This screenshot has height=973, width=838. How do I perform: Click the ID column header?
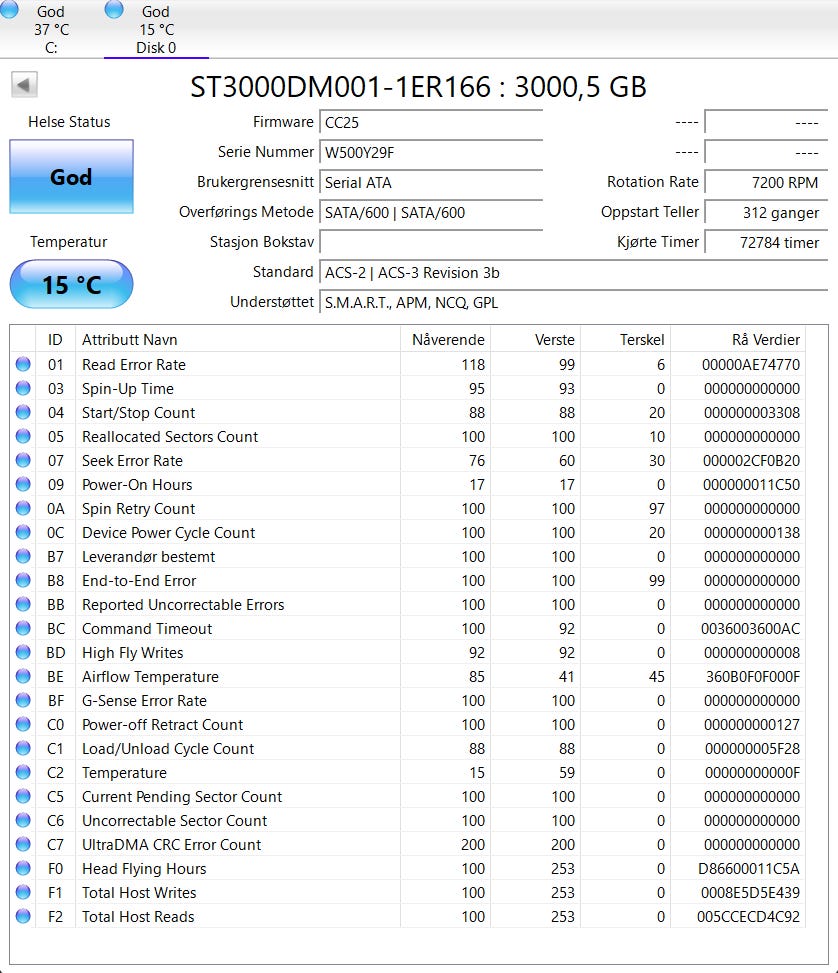pyautogui.click(x=55, y=339)
